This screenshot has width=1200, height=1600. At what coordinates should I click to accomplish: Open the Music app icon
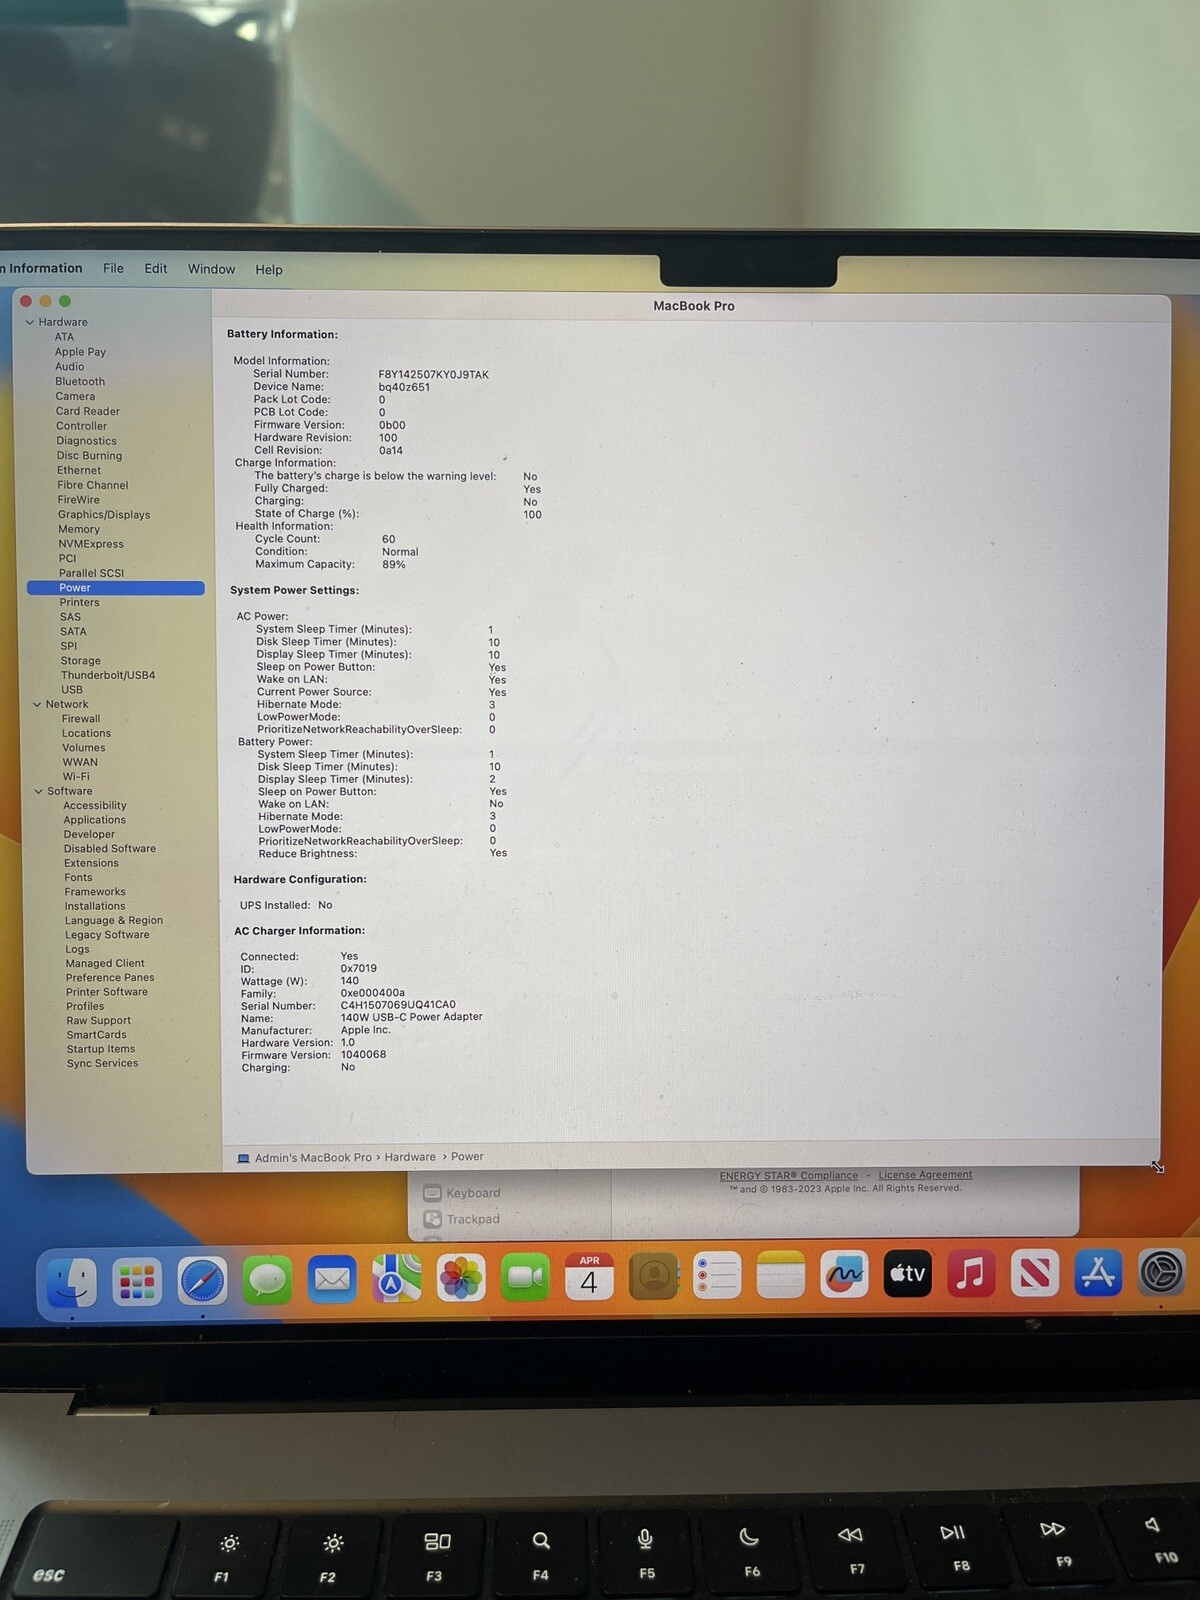point(971,1274)
